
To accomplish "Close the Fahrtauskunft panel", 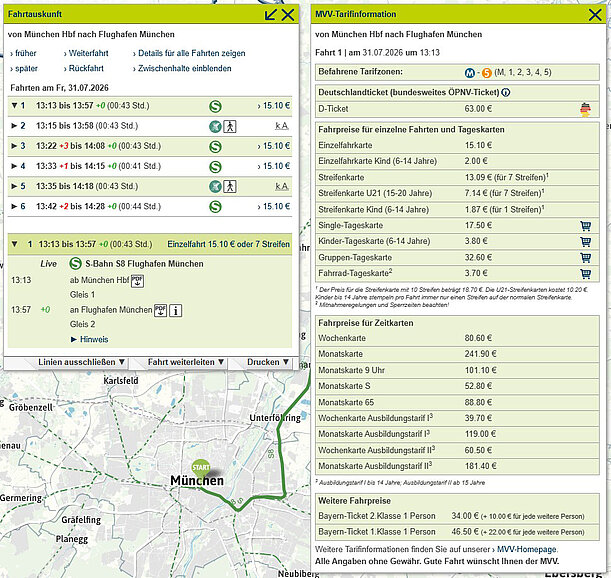I will point(288,15).
